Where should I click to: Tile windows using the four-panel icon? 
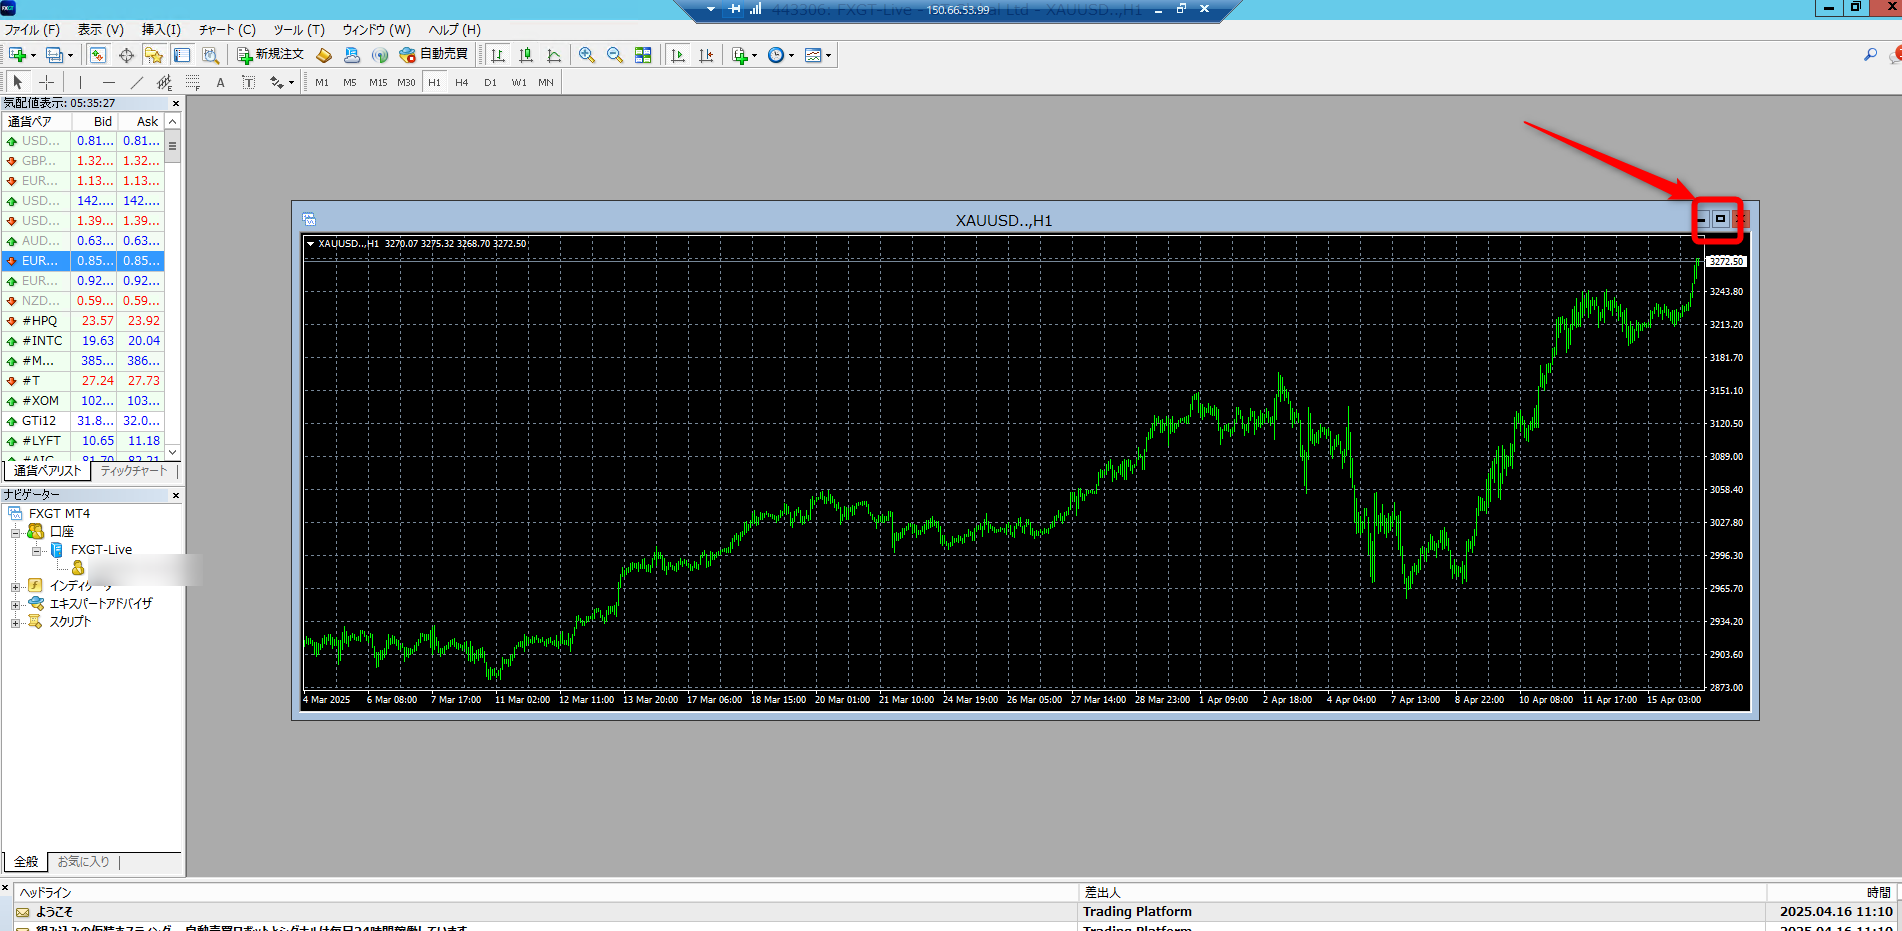coord(643,55)
